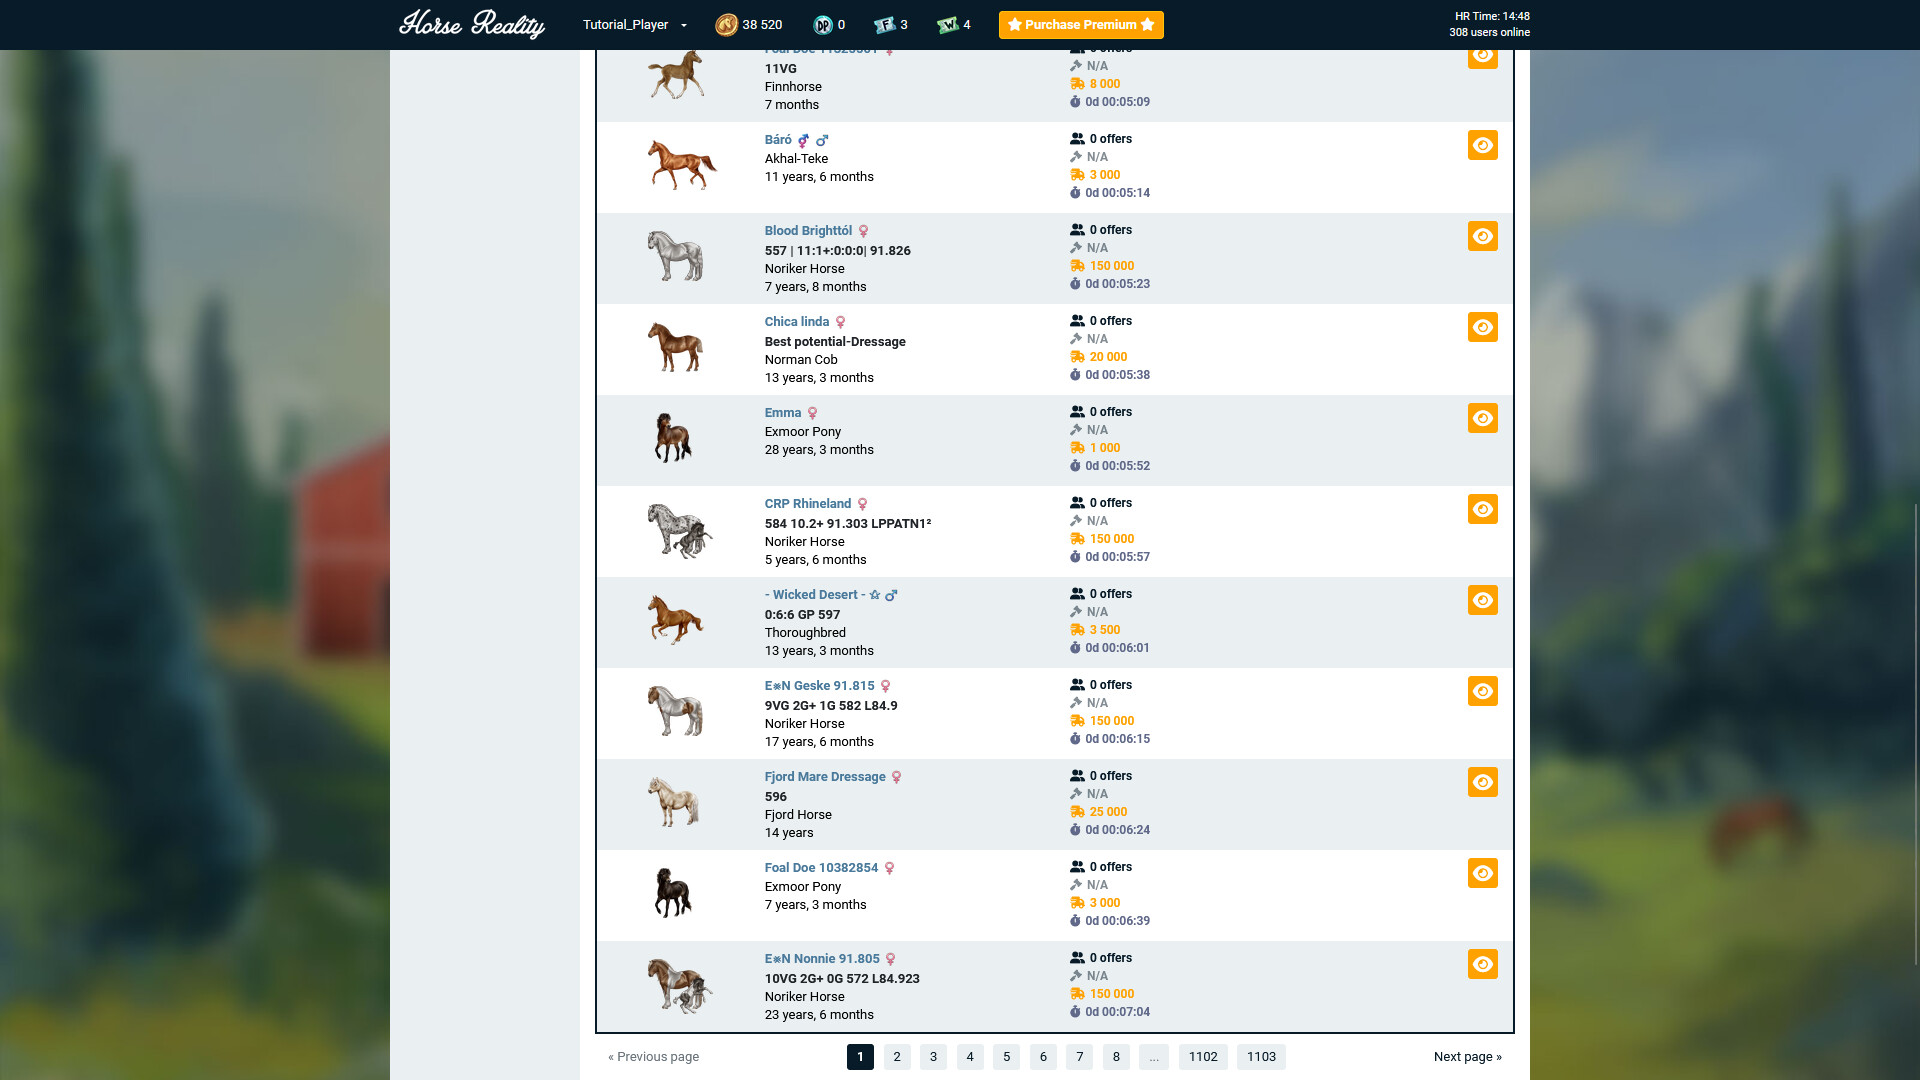Open the Tutorial_Player account dropdown

click(x=632, y=24)
